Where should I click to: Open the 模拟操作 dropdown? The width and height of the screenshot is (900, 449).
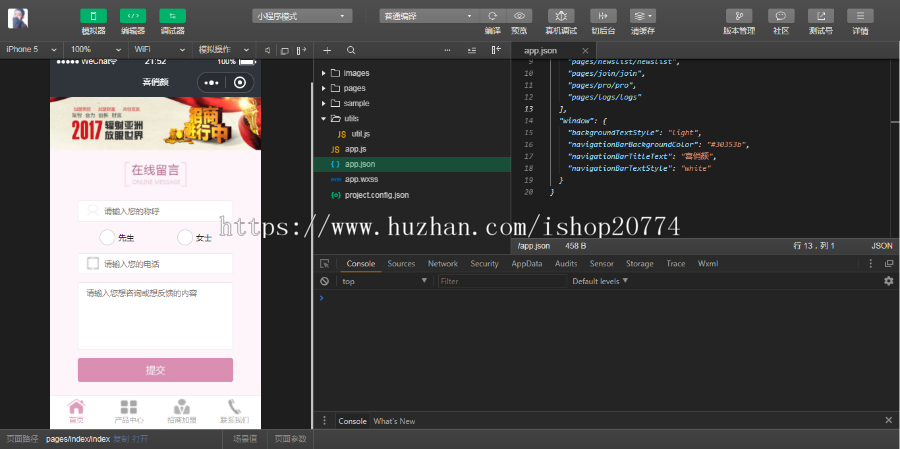[224, 49]
